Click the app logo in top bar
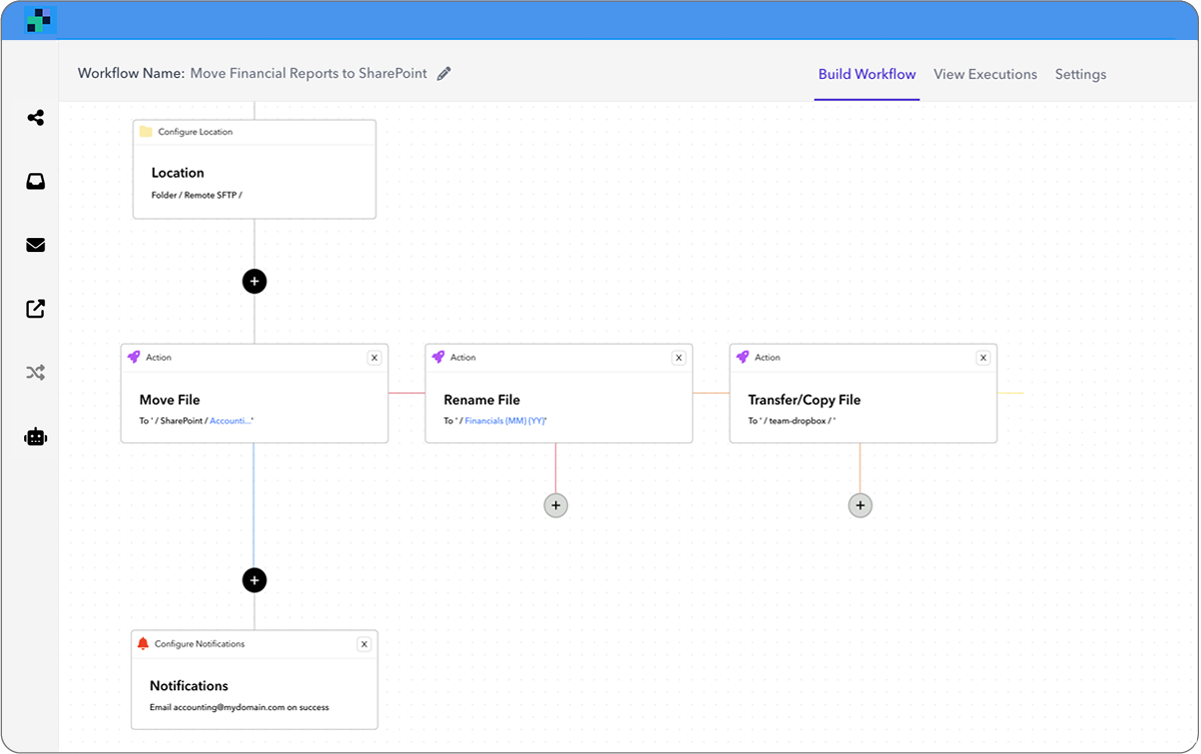The height and width of the screenshot is (754, 1201). point(40,20)
